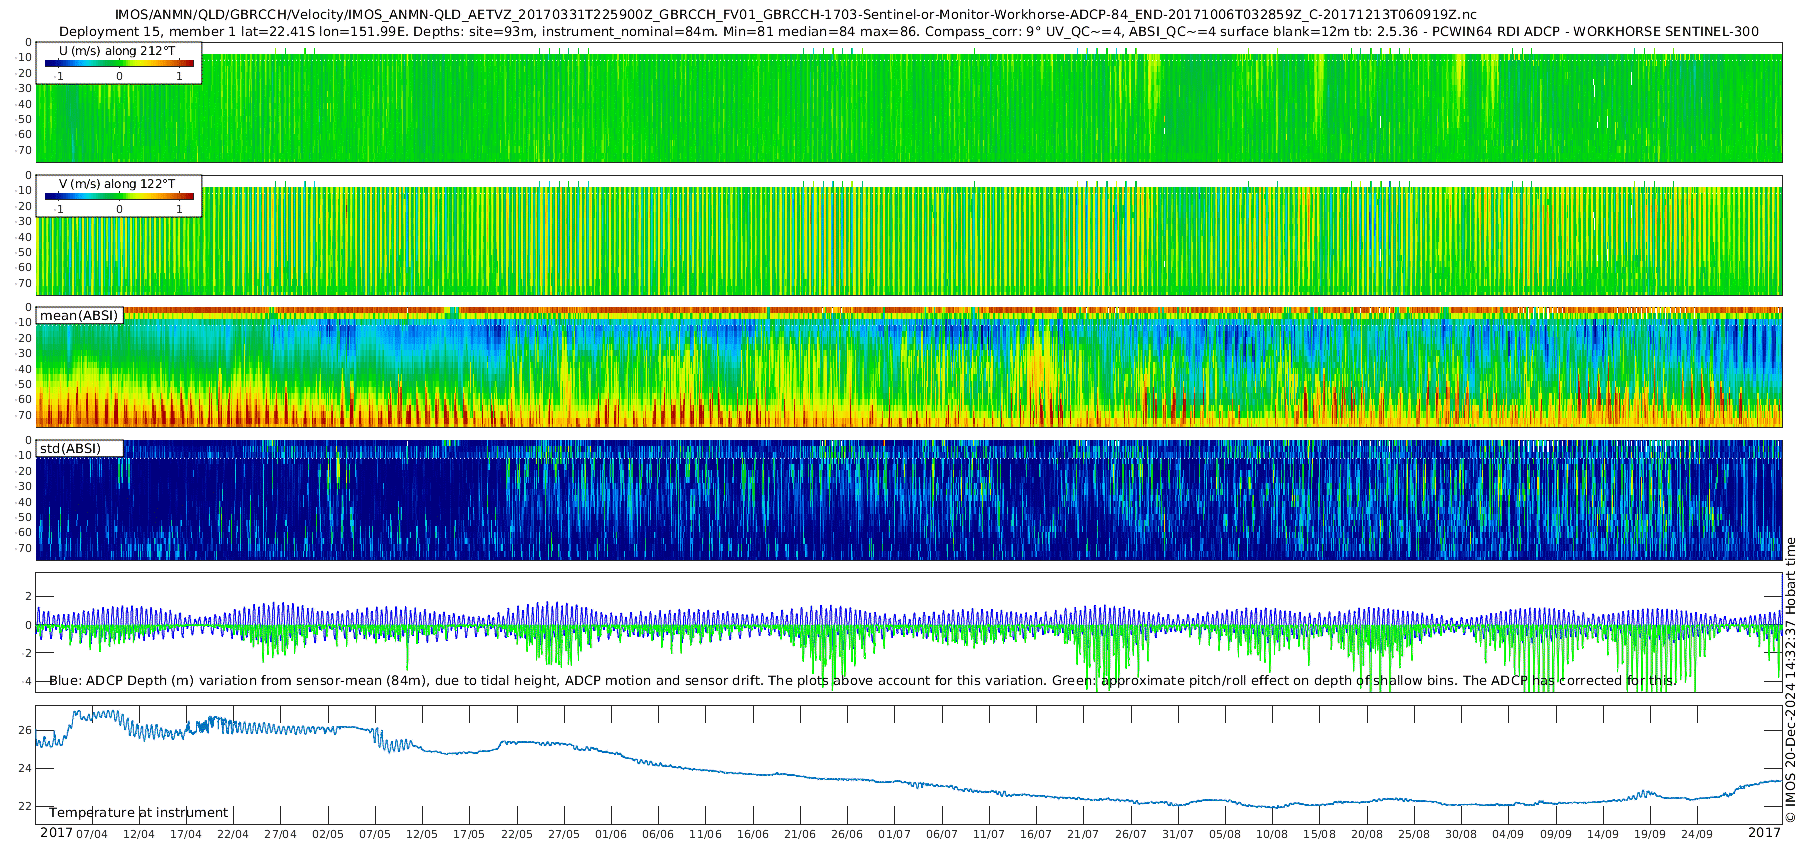Click the U velocity colorbar legend
Screen dimensions: 1800x850
click(119, 63)
